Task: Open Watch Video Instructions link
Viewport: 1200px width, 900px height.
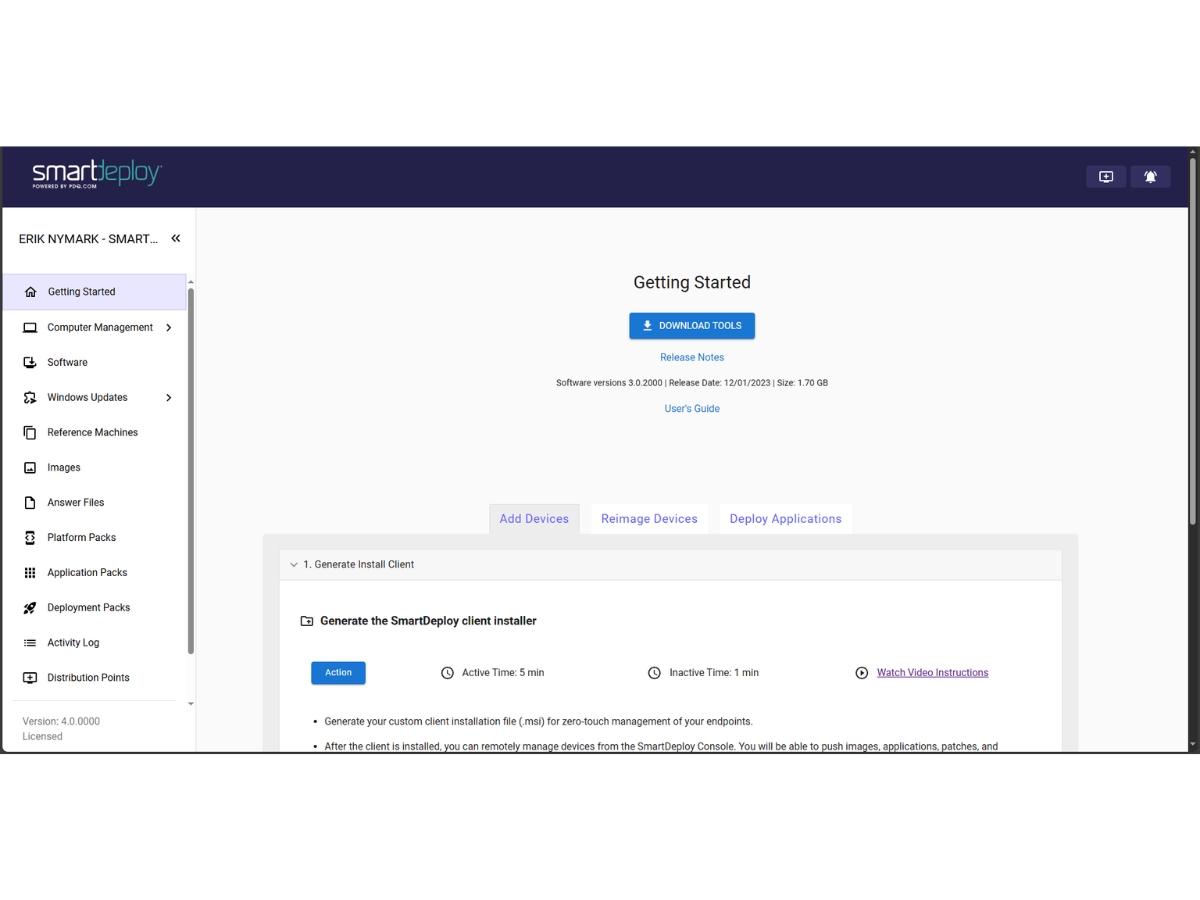Action: pyautogui.click(x=932, y=673)
